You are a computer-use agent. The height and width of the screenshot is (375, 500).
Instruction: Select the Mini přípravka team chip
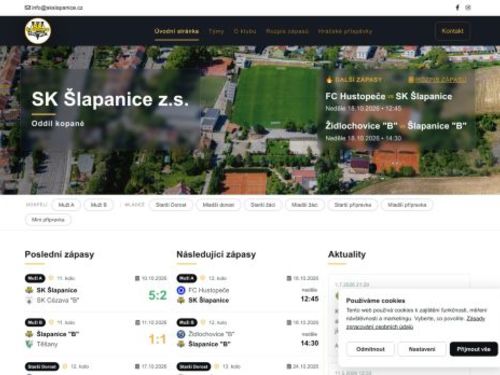[x=48, y=220]
